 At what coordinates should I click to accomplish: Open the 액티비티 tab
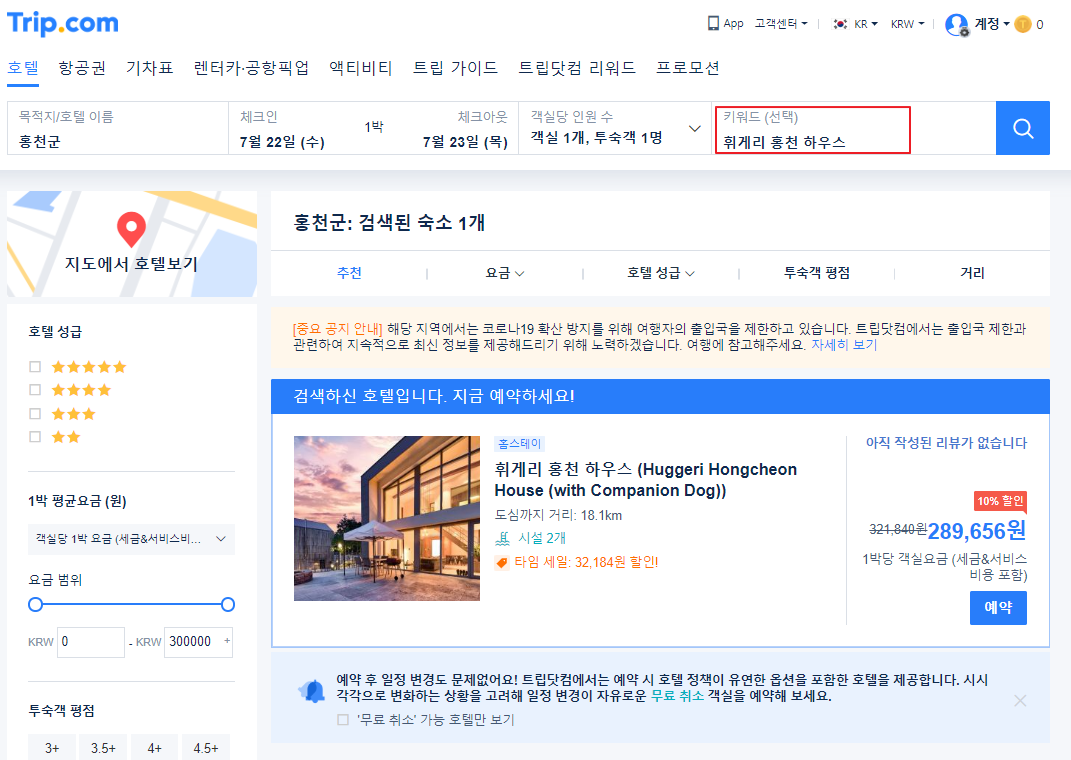point(361,68)
